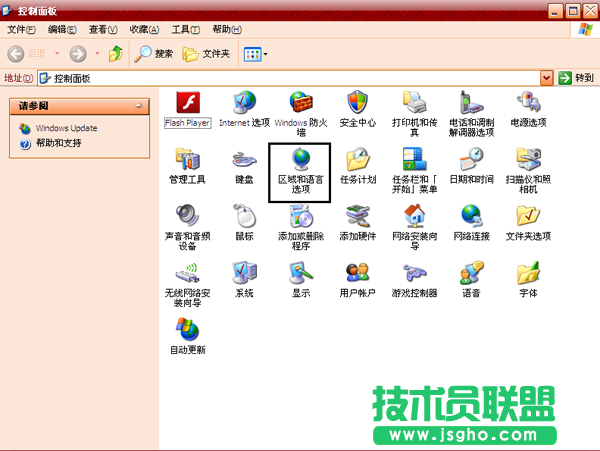Open the 帮助(H) menu

227,29
